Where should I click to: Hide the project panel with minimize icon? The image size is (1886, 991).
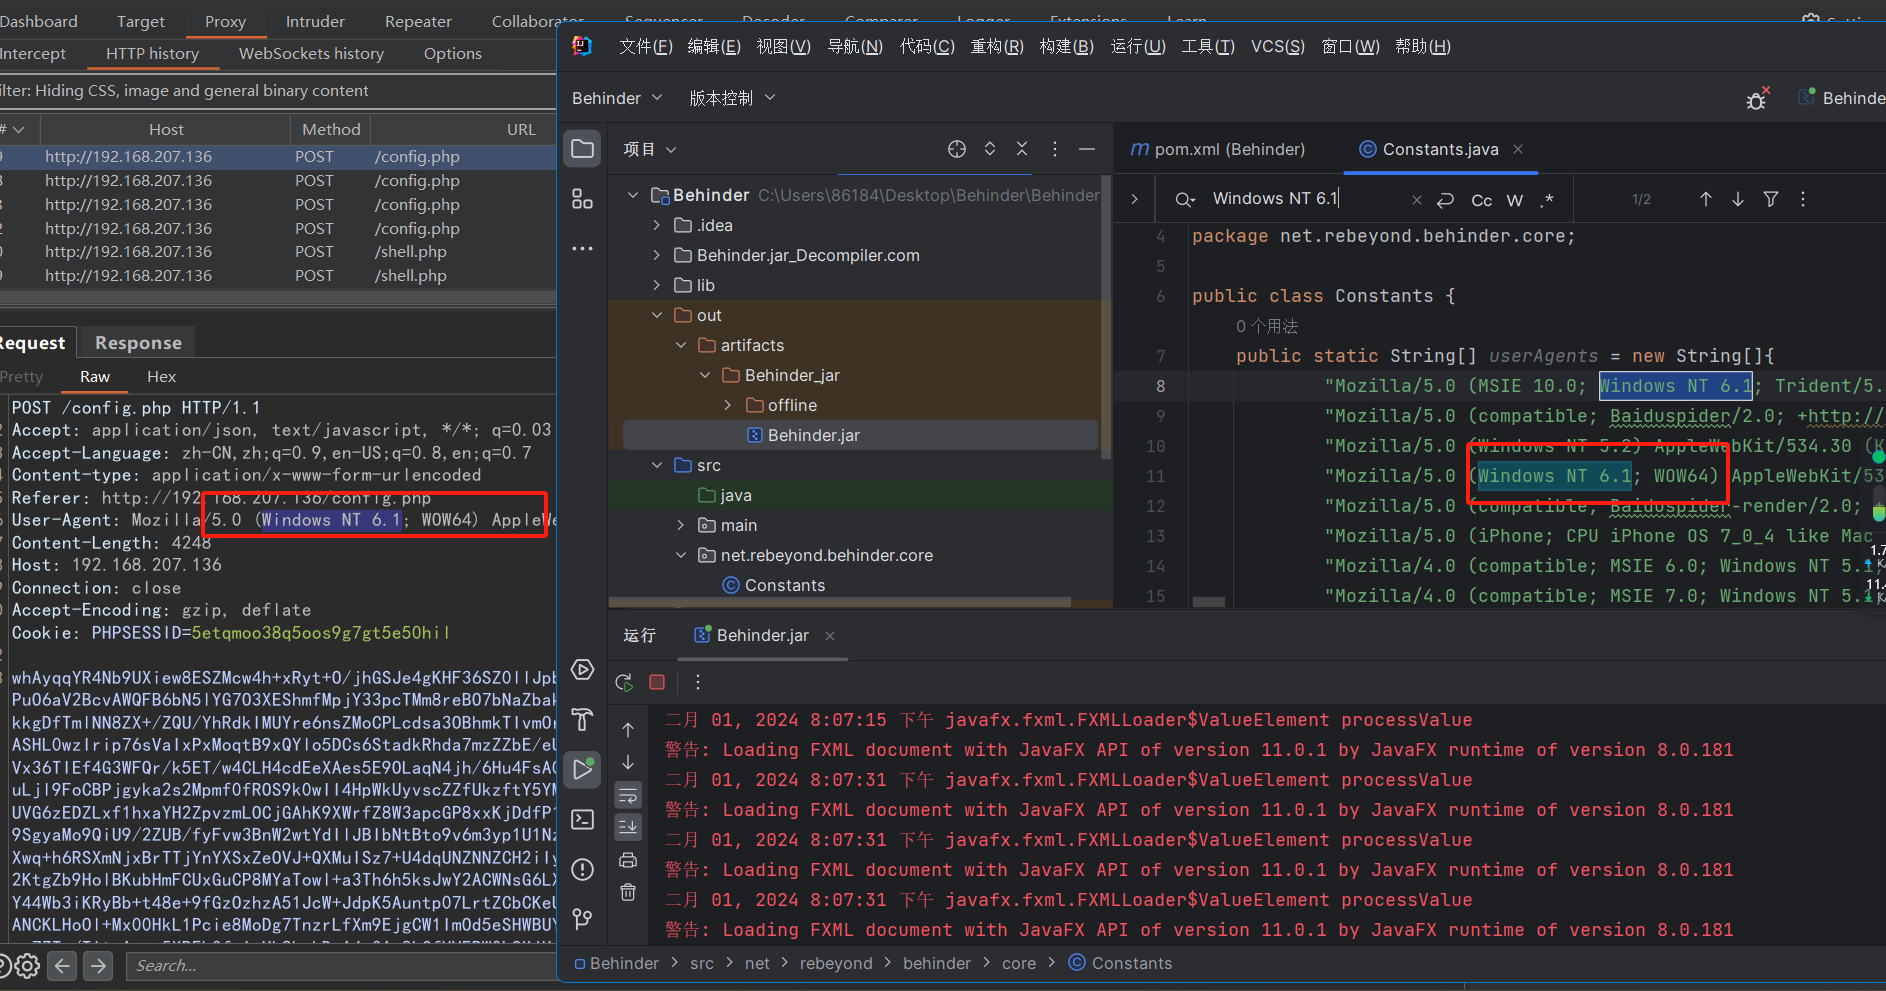coord(1087,149)
